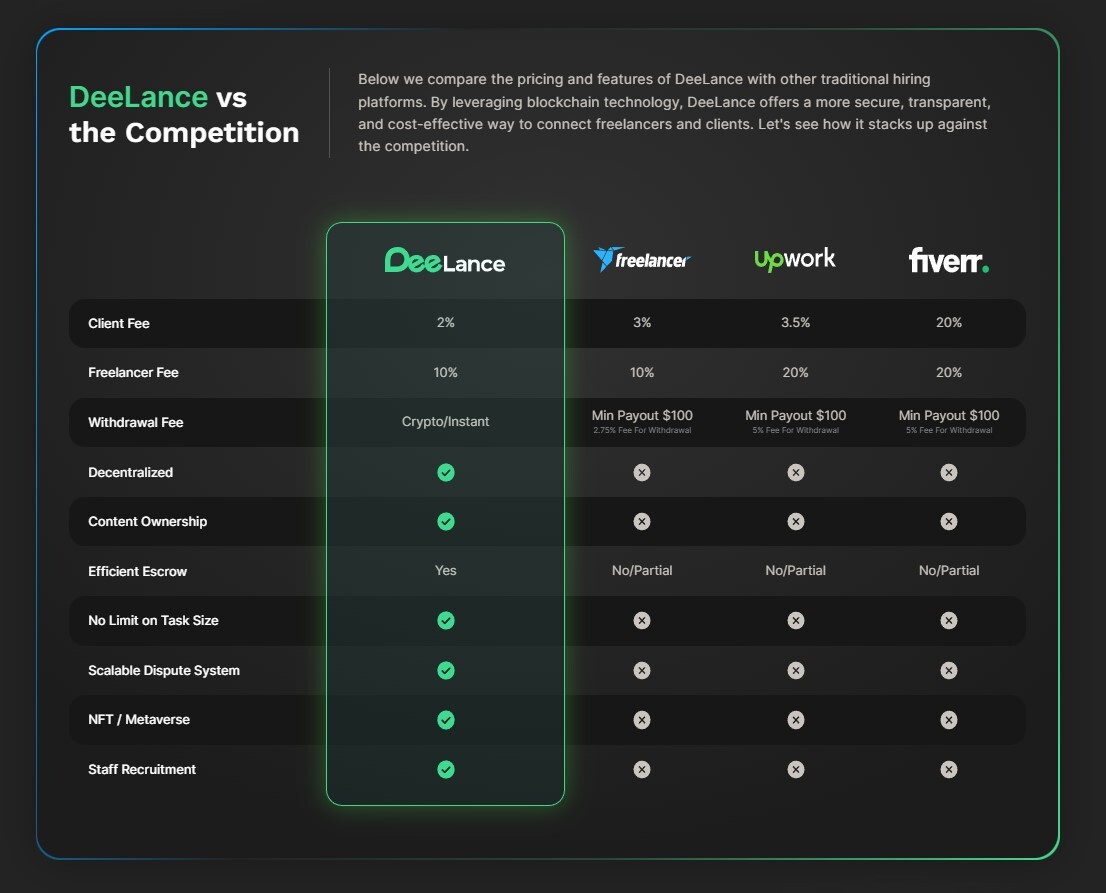Click DeeLance green checkmark in Decentralized row
The width and height of the screenshot is (1106, 893).
click(x=446, y=473)
